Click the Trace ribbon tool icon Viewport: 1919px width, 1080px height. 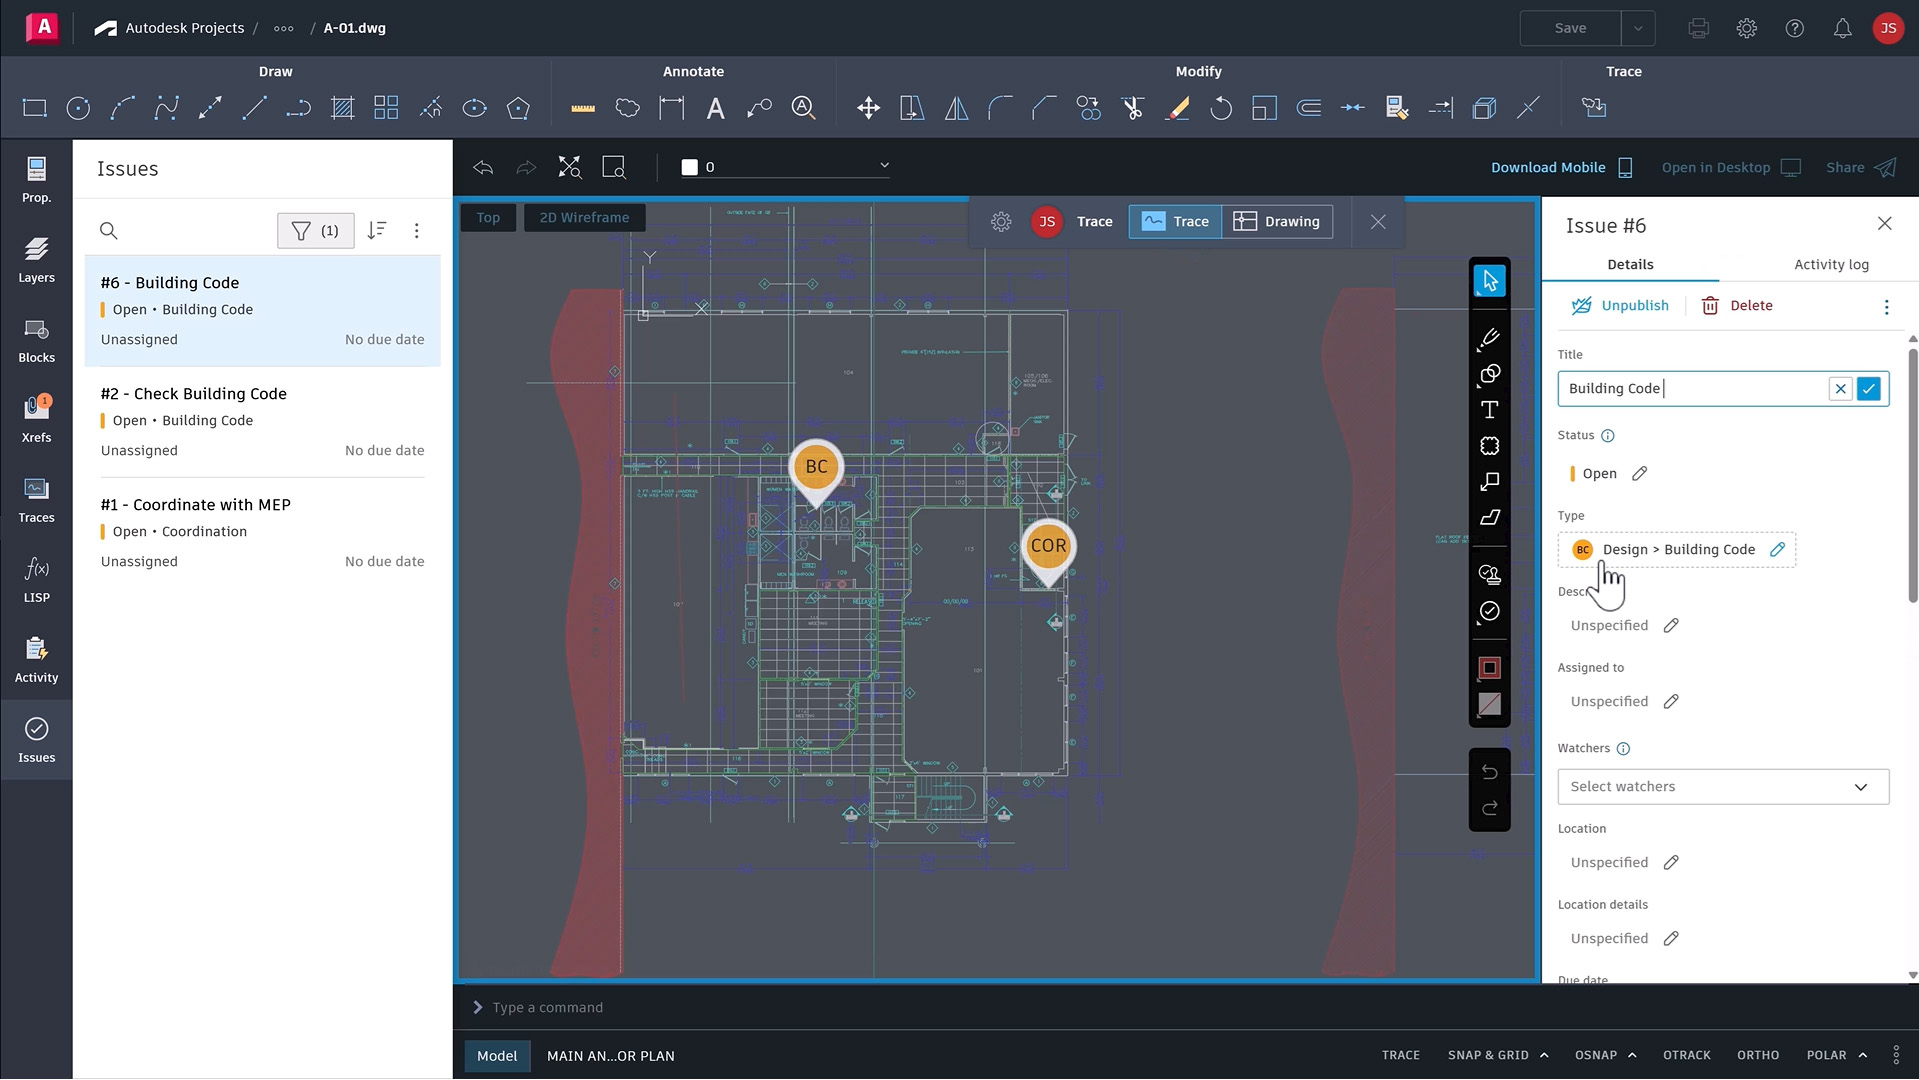tap(1594, 107)
